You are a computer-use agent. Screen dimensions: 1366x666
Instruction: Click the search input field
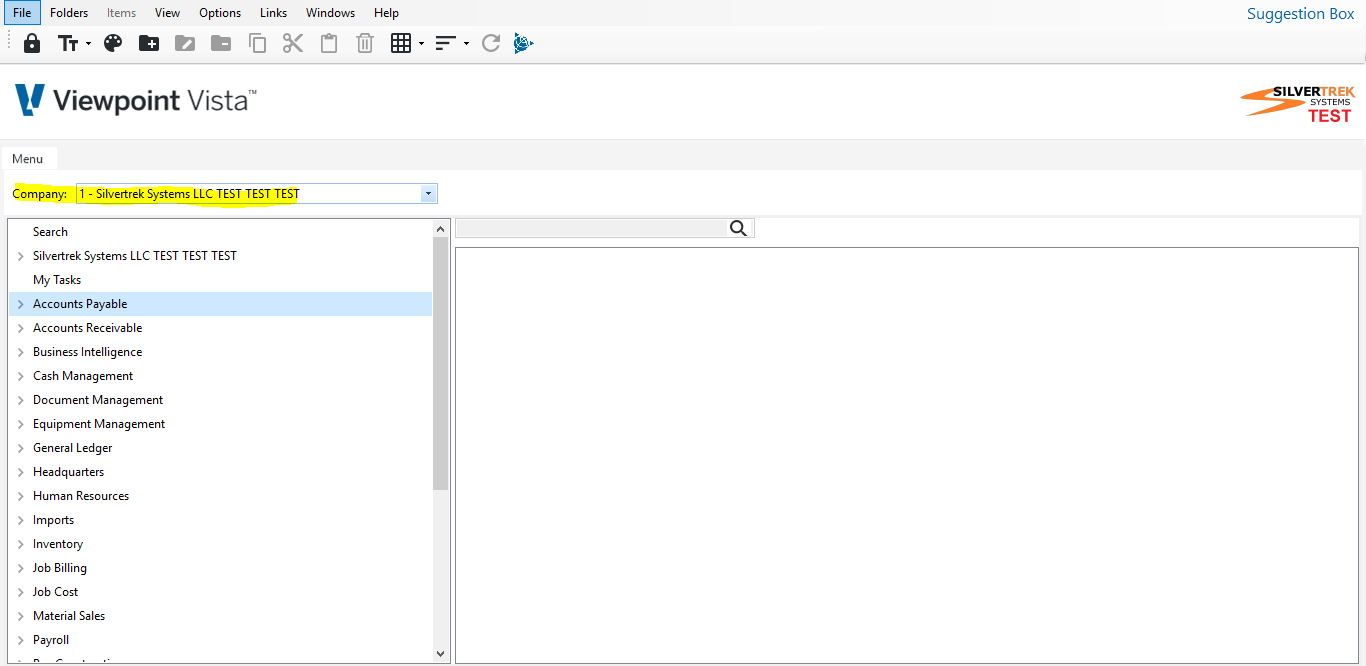pos(591,228)
